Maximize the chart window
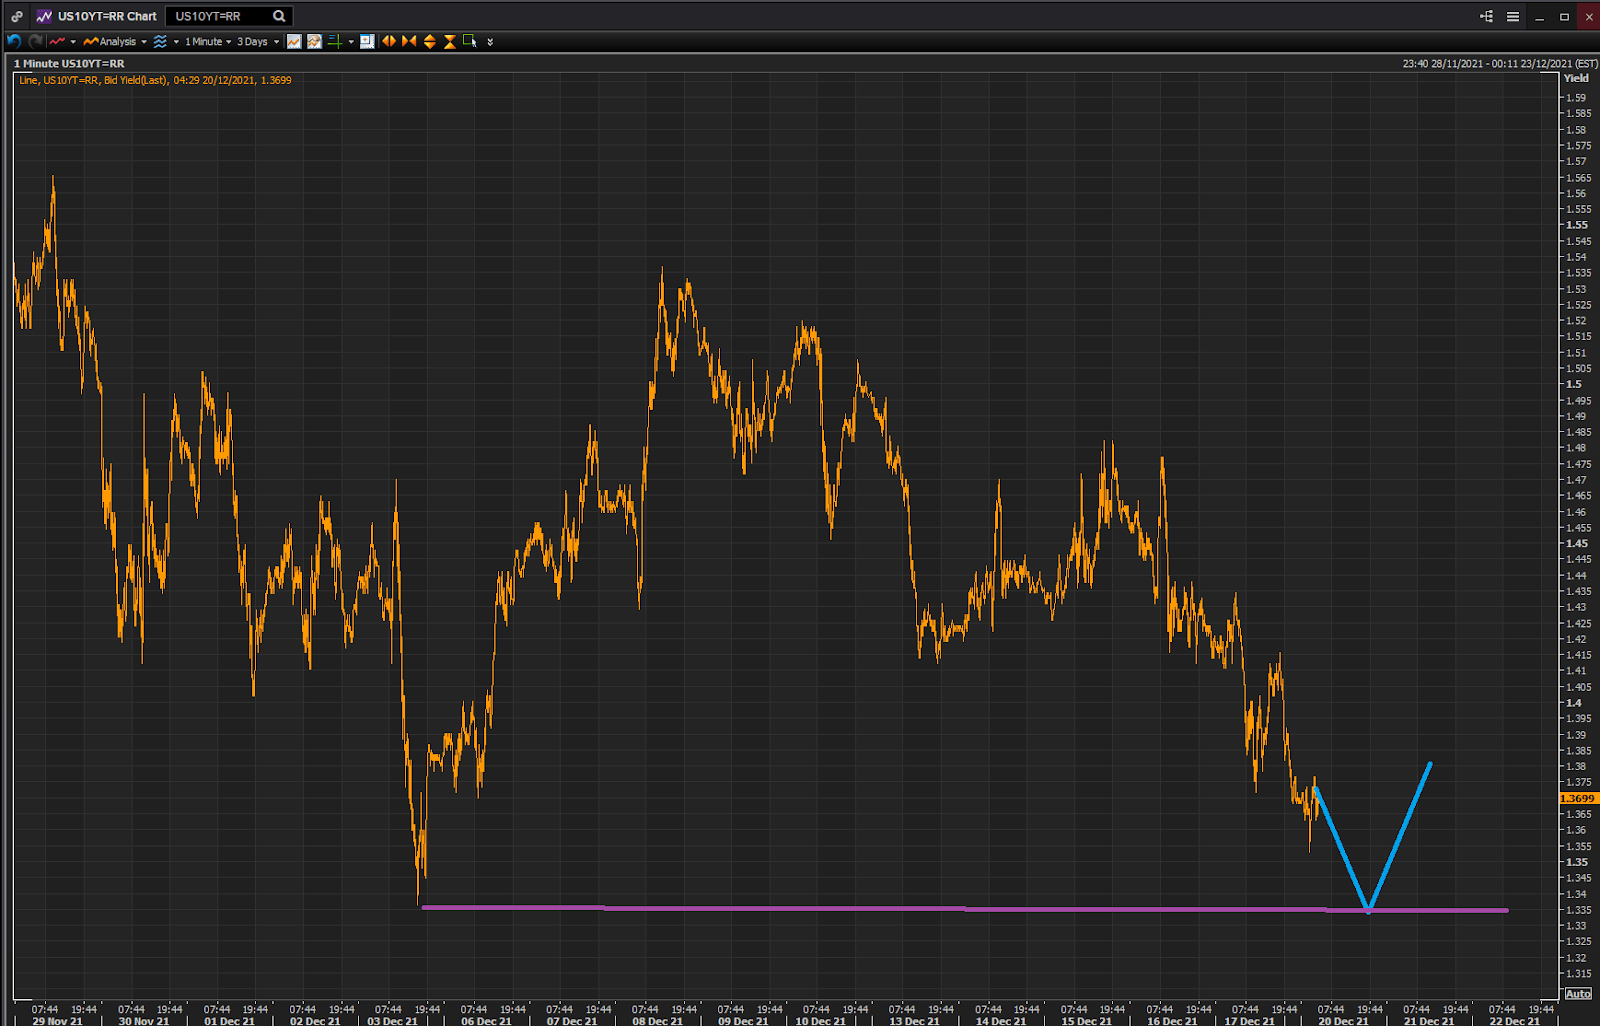The height and width of the screenshot is (1026, 1600). click(1564, 17)
